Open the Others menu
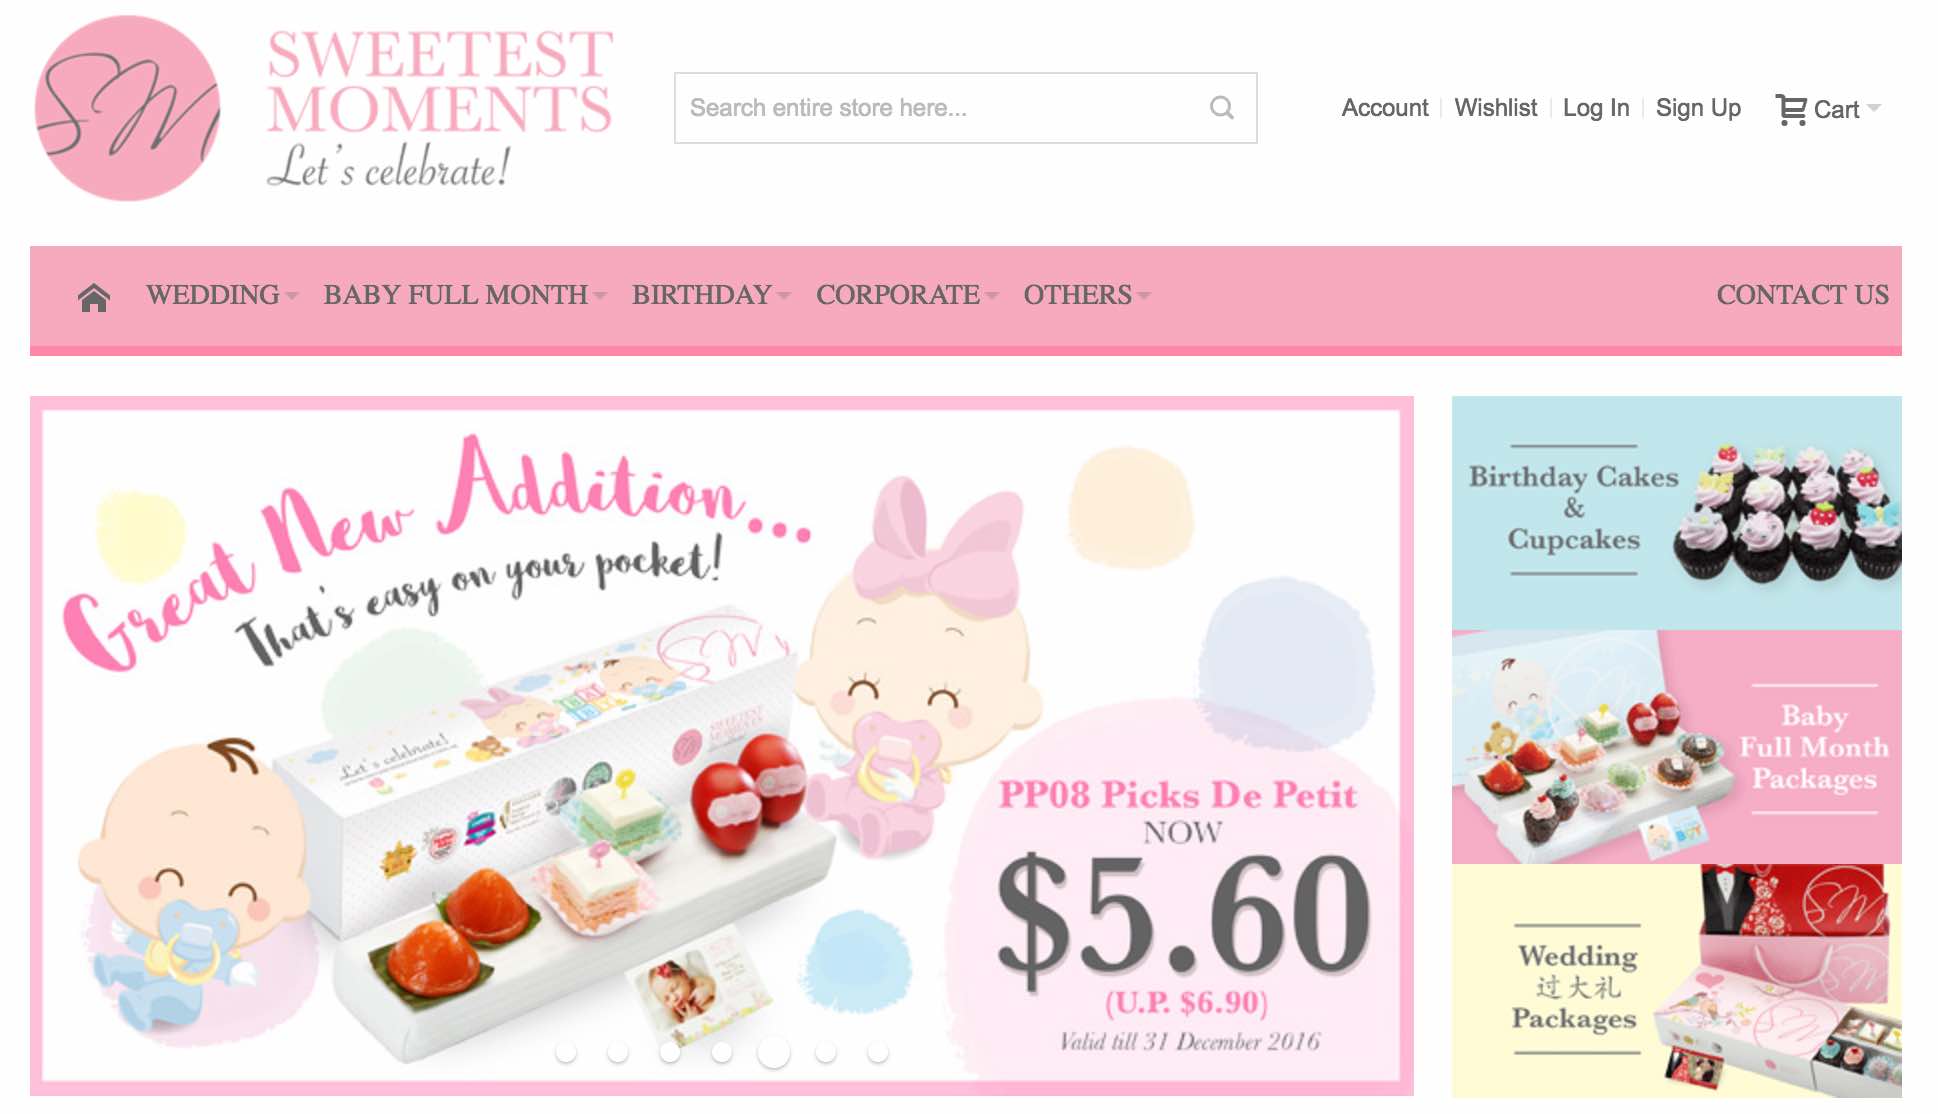 1087,295
